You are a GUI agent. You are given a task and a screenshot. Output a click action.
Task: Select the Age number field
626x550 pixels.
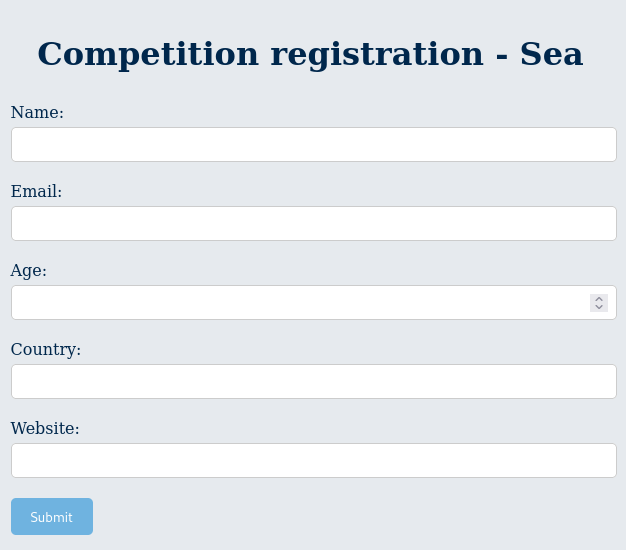314,303
